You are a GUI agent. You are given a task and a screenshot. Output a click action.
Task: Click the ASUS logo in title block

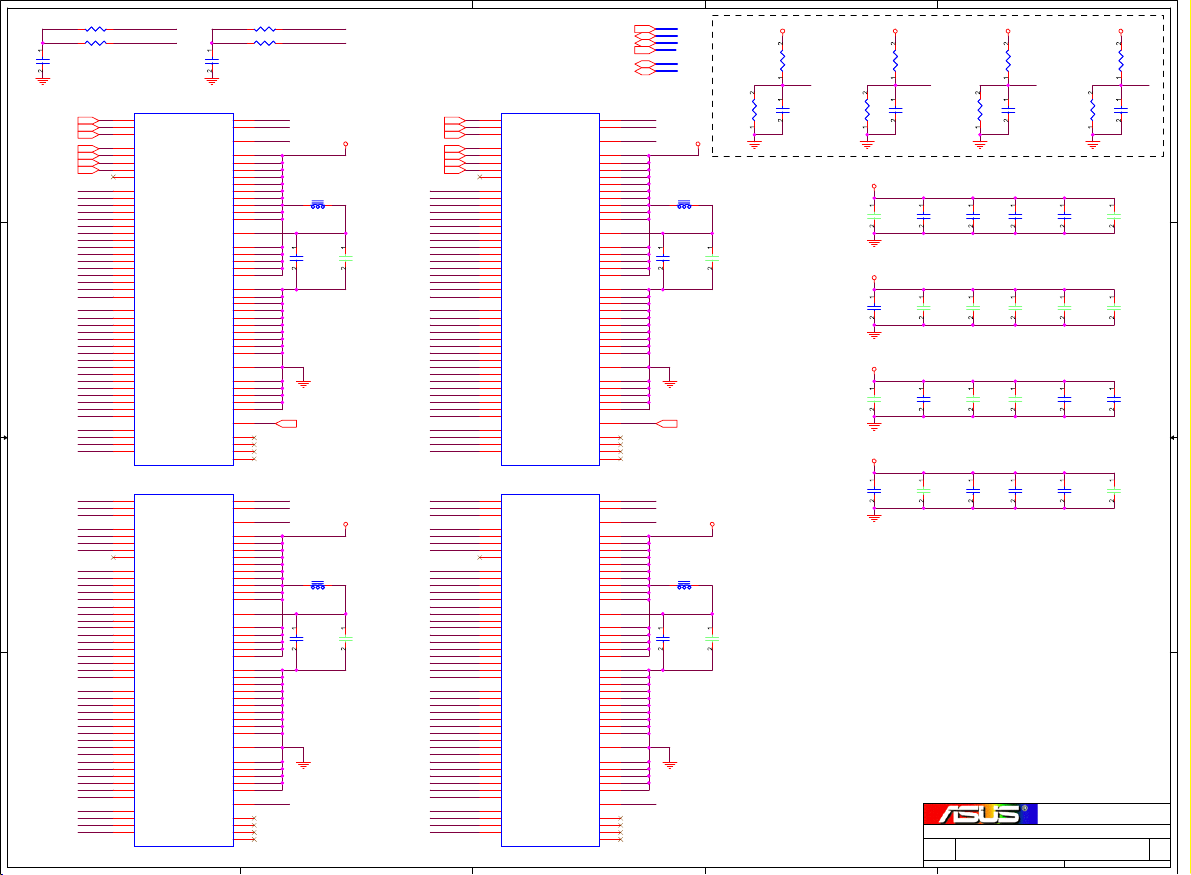[x=980, y=814]
